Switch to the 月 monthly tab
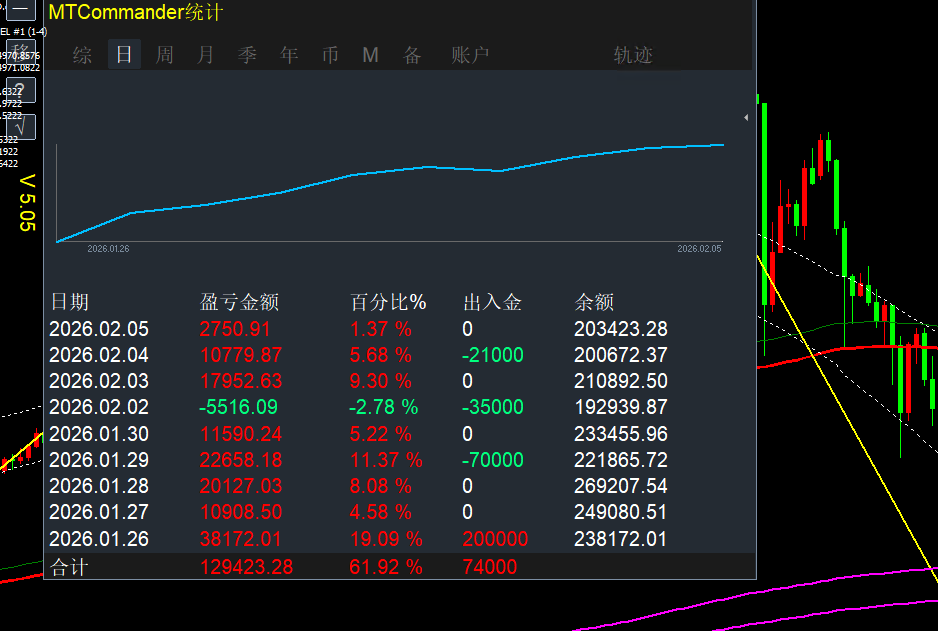 [205, 55]
